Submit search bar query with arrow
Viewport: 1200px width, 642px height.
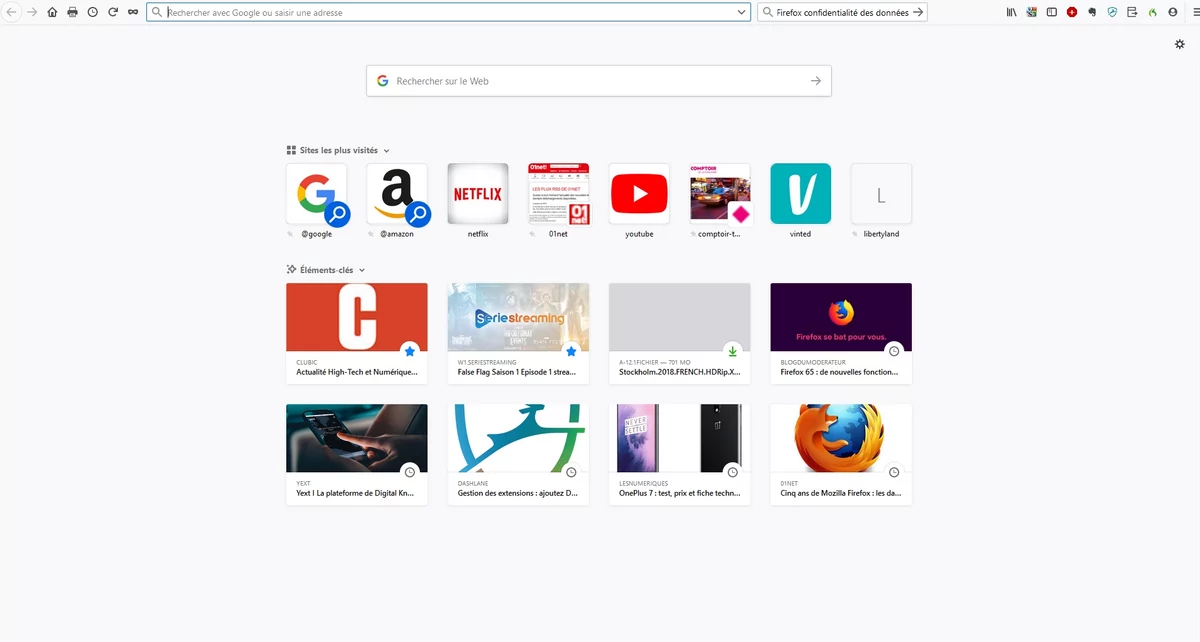(x=917, y=12)
